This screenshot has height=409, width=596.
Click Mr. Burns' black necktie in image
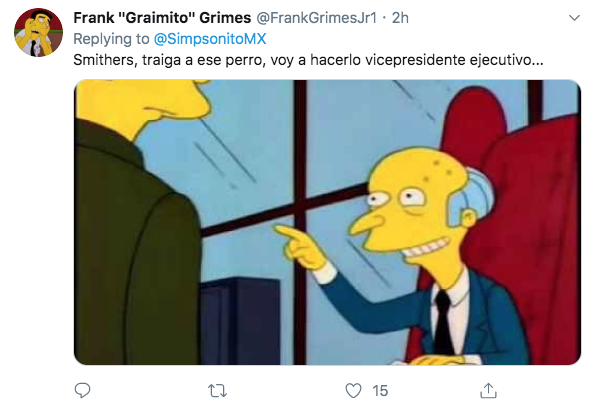[x=443, y=323]
